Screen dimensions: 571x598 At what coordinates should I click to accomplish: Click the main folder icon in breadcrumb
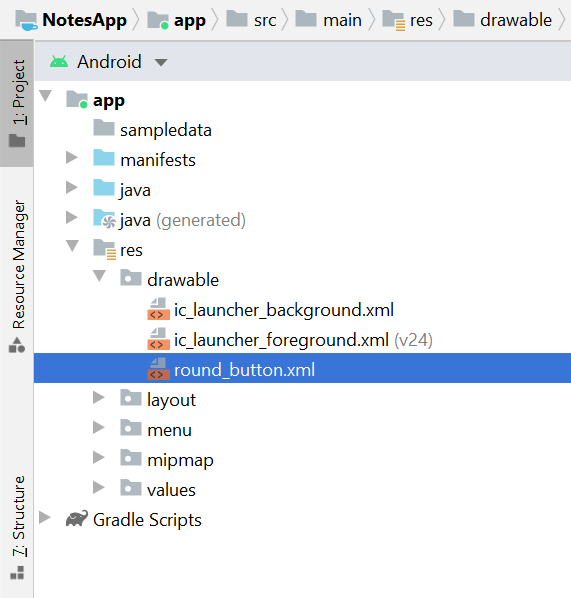pyautogui.click(x=306, y=19)
